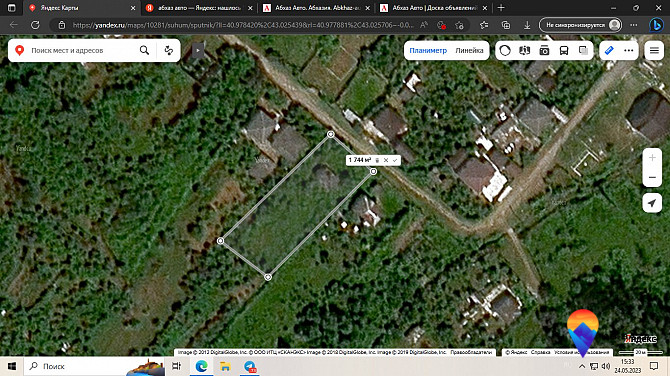670x376 pixels.
Task: Open the notification center icon
Action: pyautogui.click(x=654, y=366)
